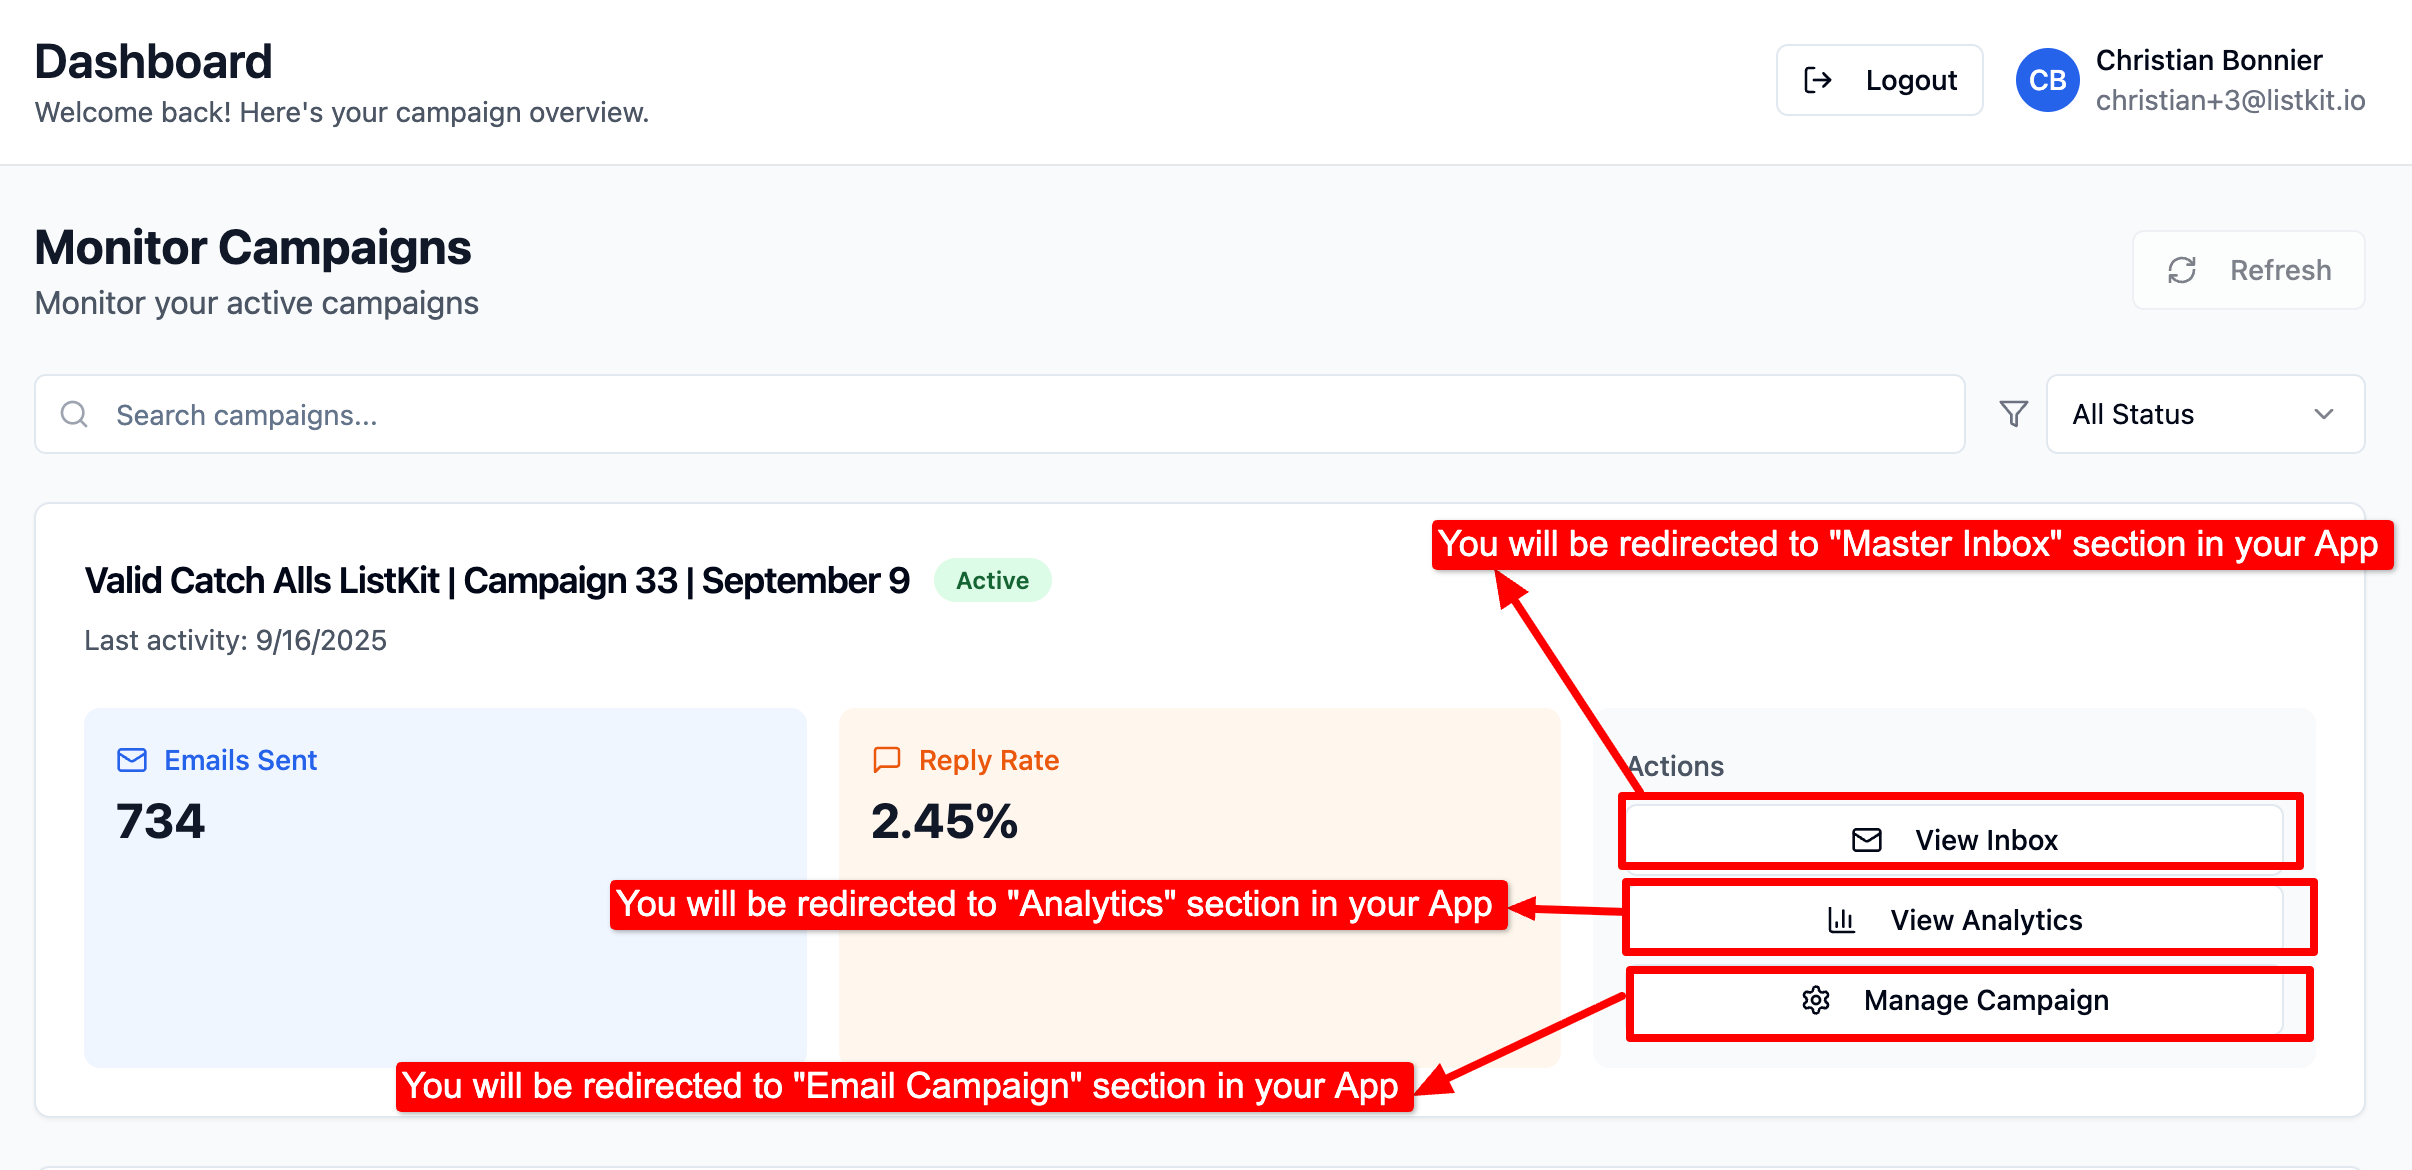
Task: Click the refresh arrows icon
Action: pyautogui.click(x=2181, y=270)
